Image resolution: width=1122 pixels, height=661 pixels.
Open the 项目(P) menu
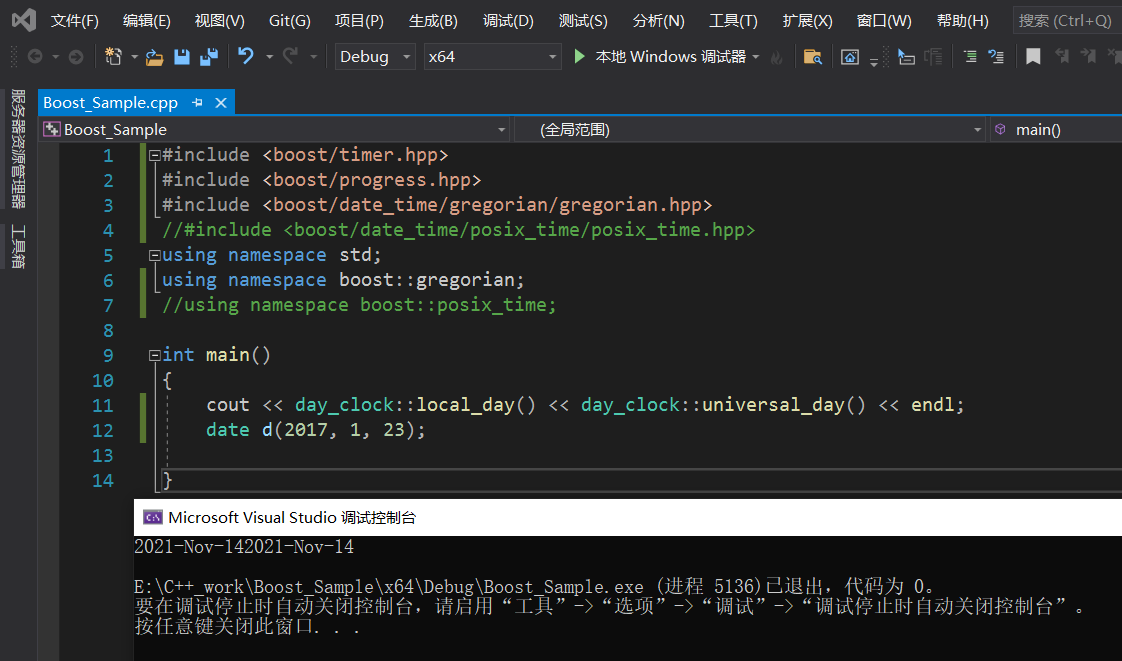[x=359, y=21]
